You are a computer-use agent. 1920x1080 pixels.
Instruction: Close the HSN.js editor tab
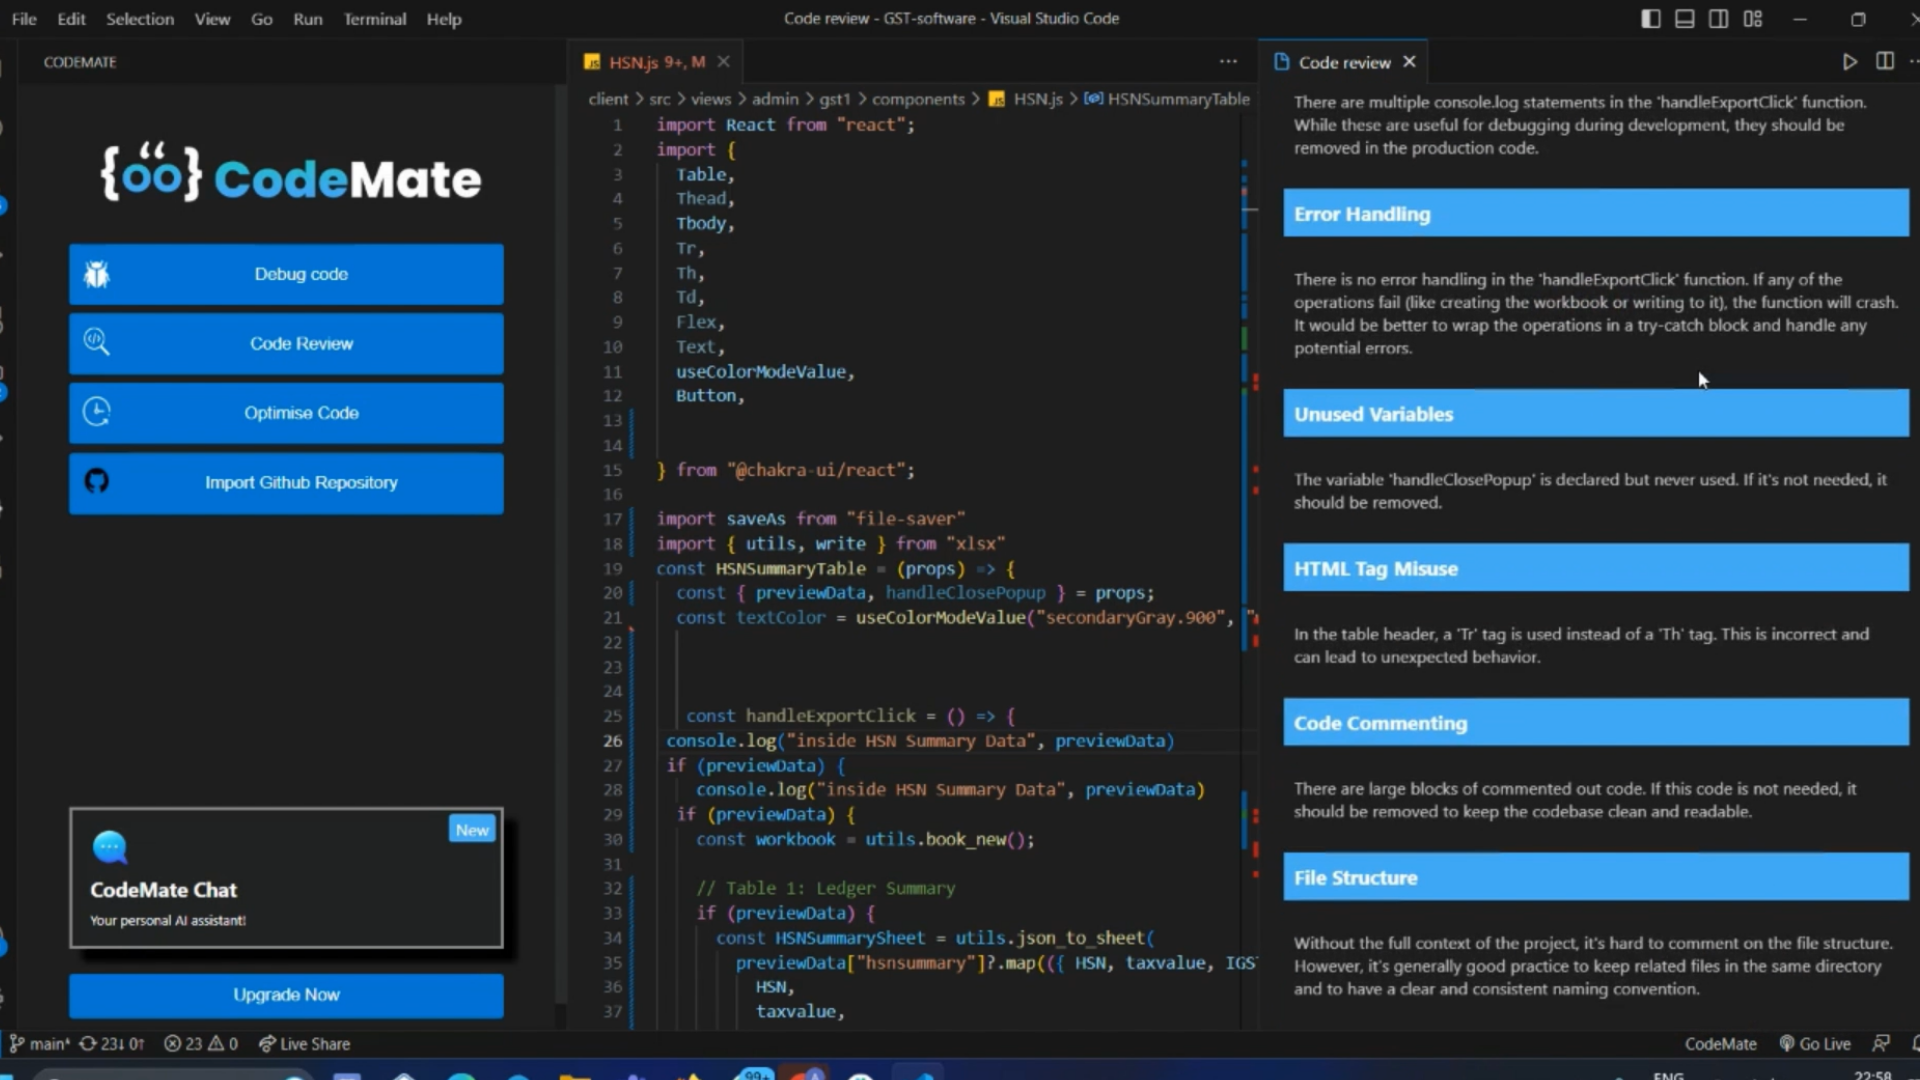coord(723,62)
